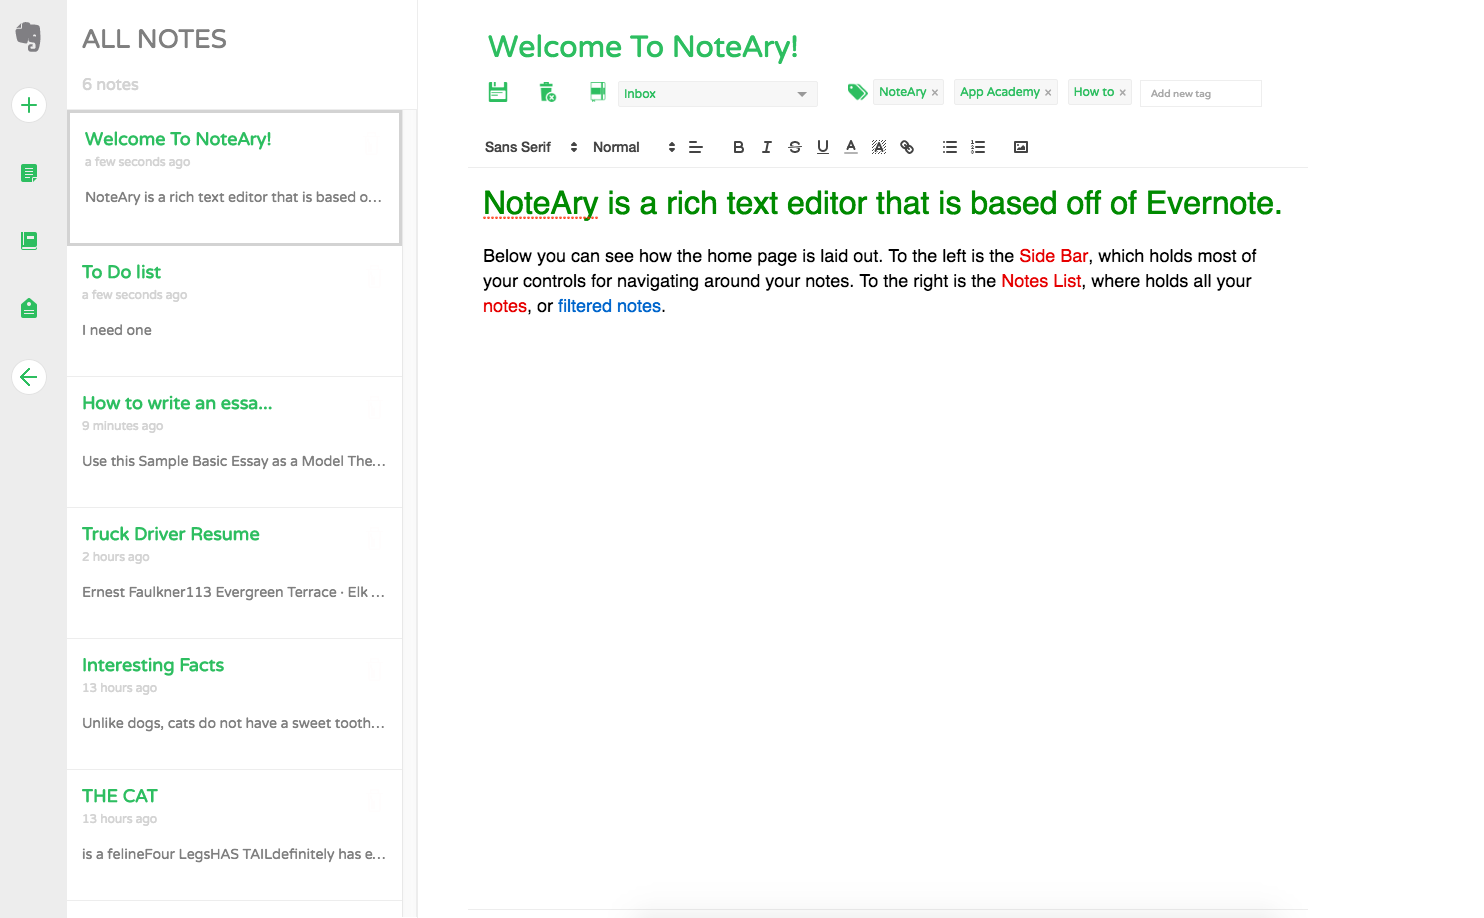This screenshot has height=918, width=1484.
Task: Click the '6 notes' count text
Action: click(110, 85)
